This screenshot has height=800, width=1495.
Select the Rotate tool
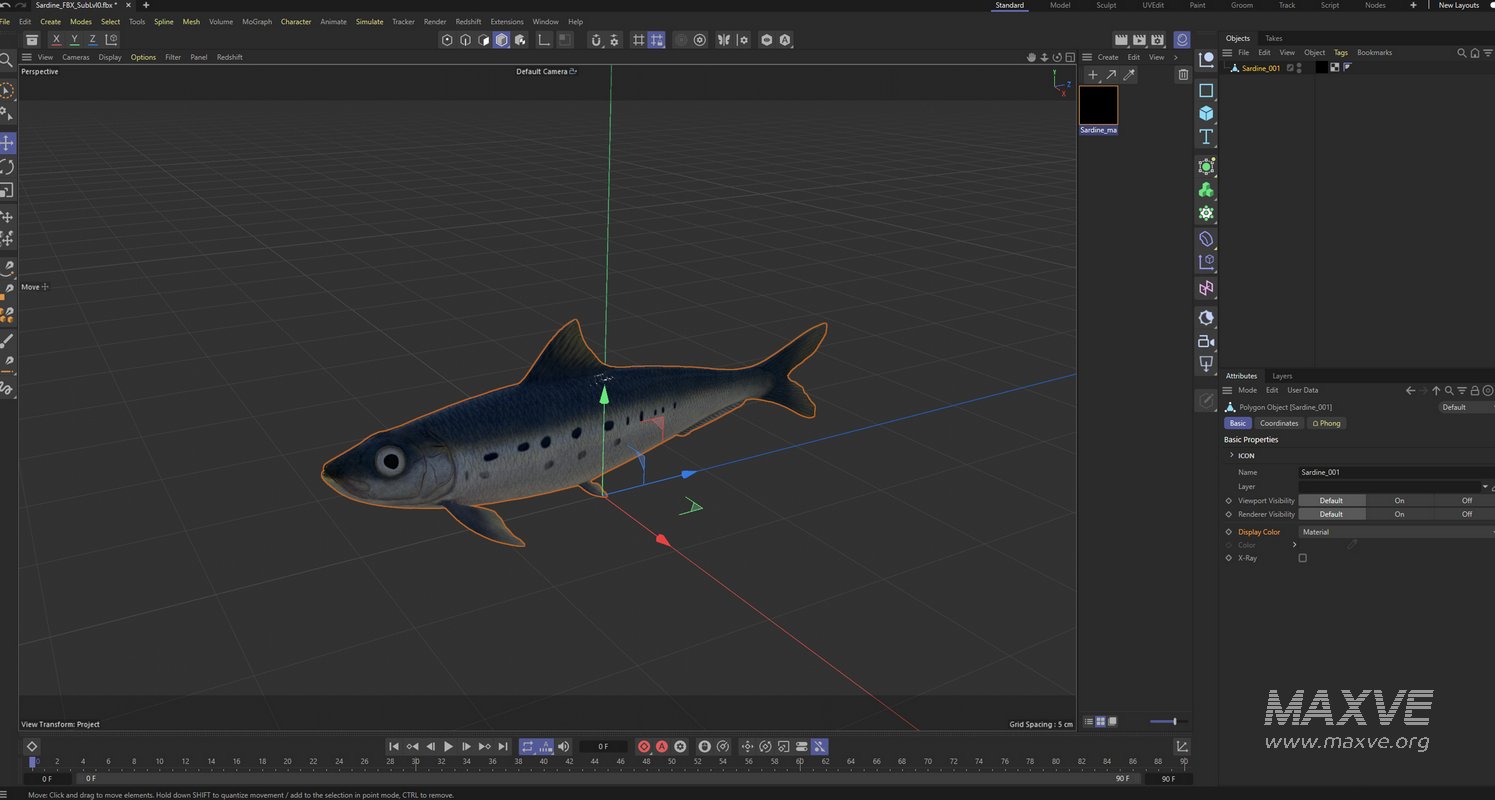[7, 167]
